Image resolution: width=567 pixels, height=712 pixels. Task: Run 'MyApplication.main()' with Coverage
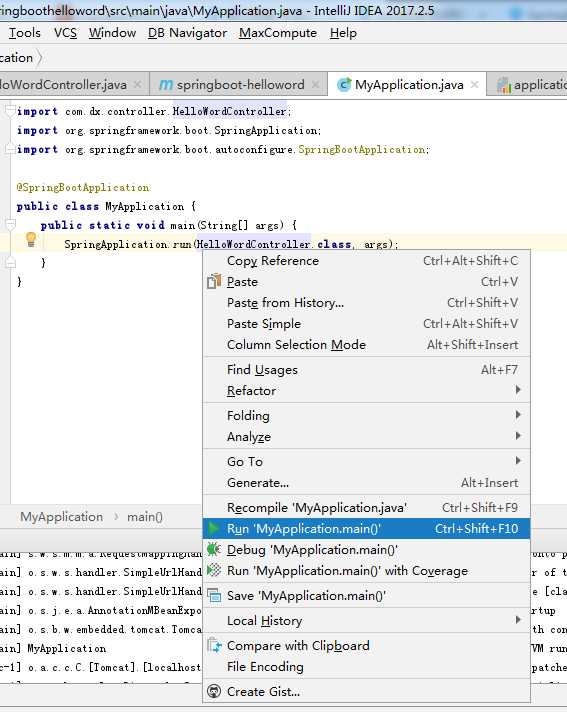click(366, 571)
